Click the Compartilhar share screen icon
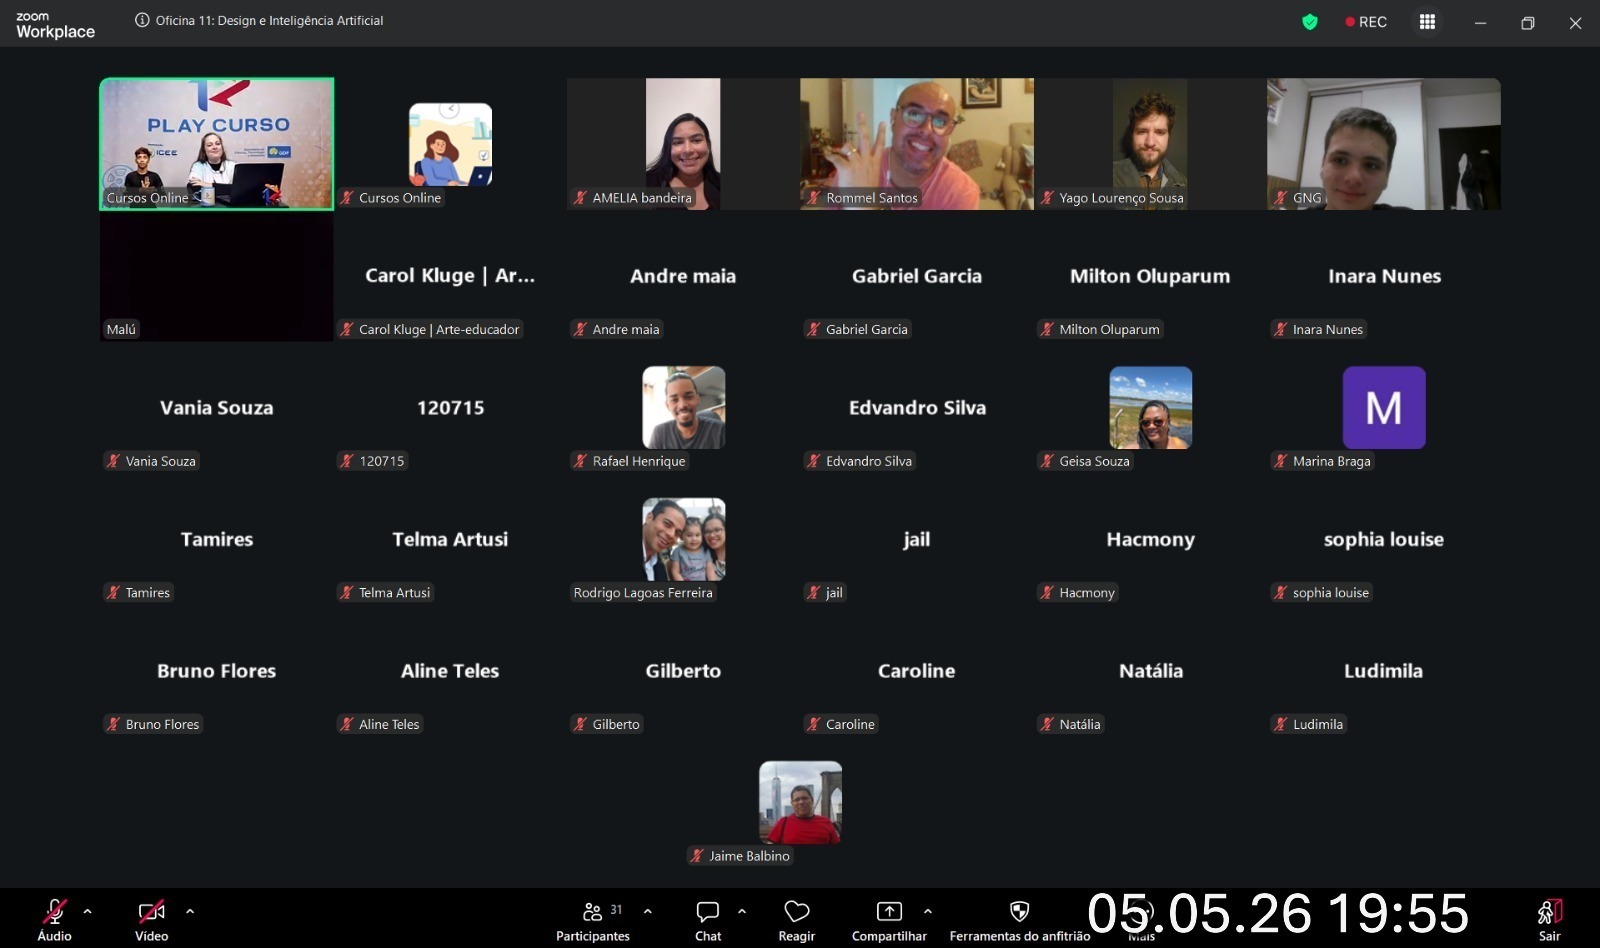Viewport: 1600px width, 948px height. [889, 911]
